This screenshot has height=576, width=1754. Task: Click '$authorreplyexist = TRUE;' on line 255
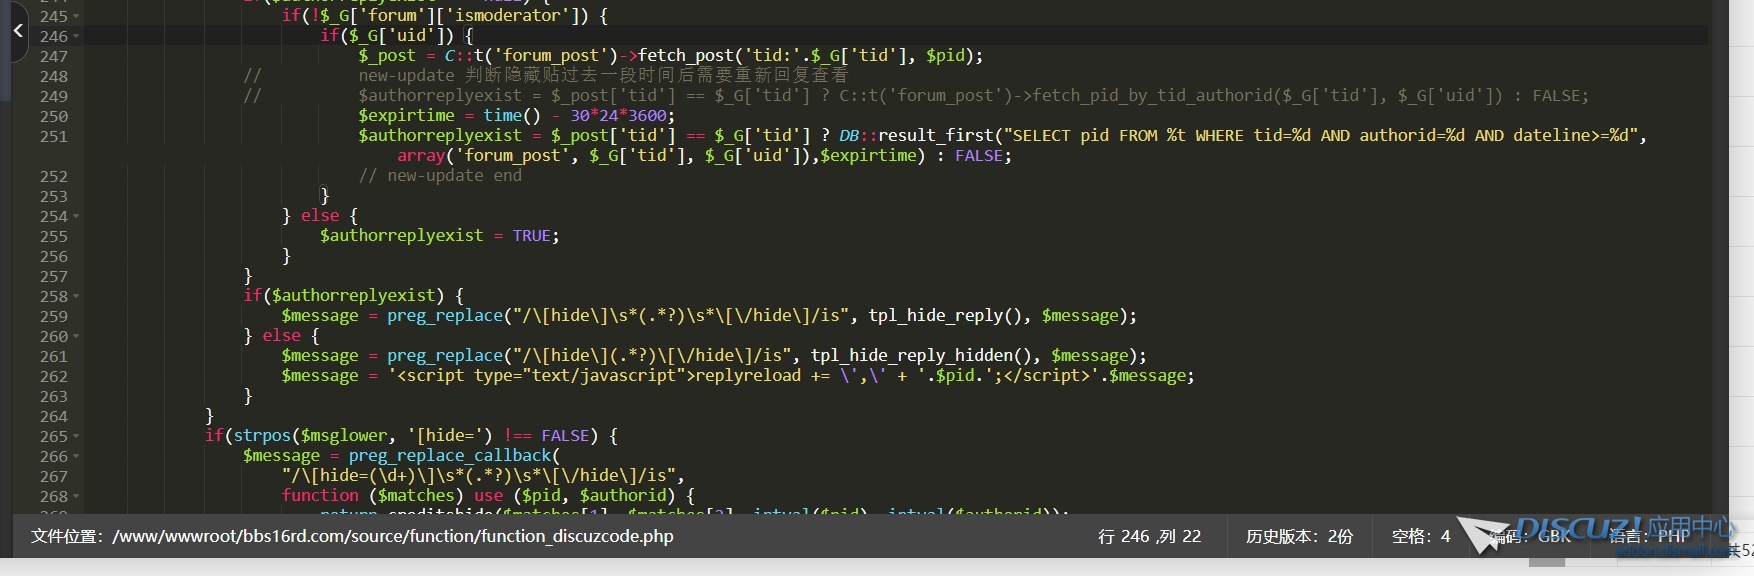click(439, 236)
